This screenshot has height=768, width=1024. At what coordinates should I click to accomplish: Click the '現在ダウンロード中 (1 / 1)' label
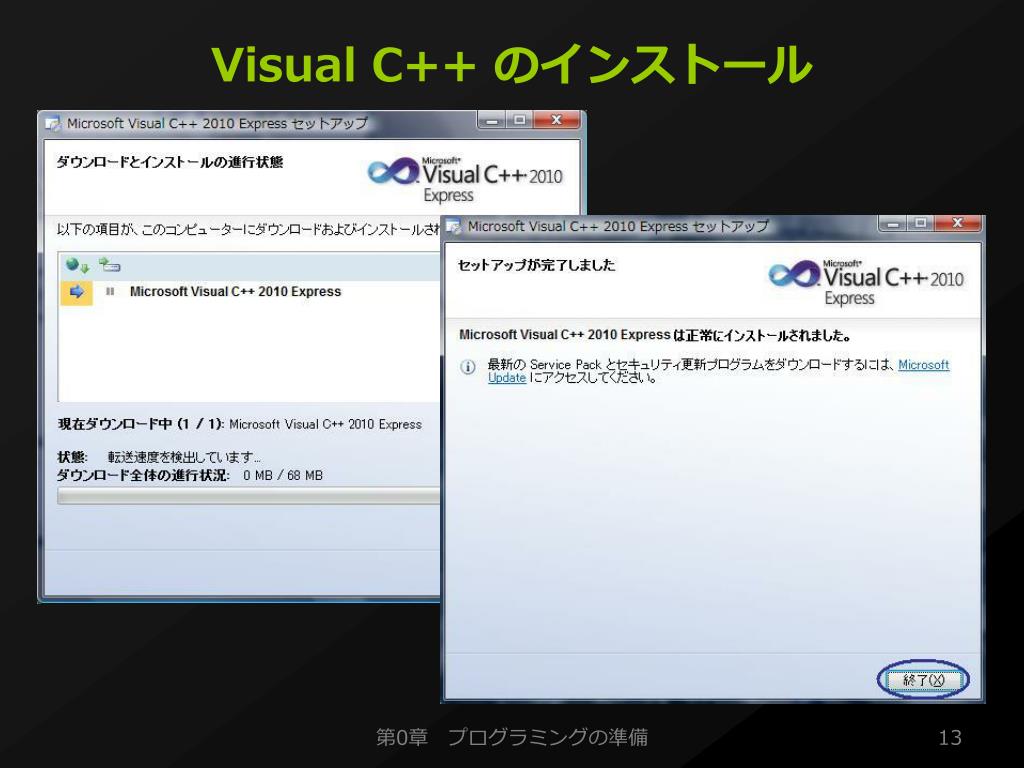click(141, 424)
